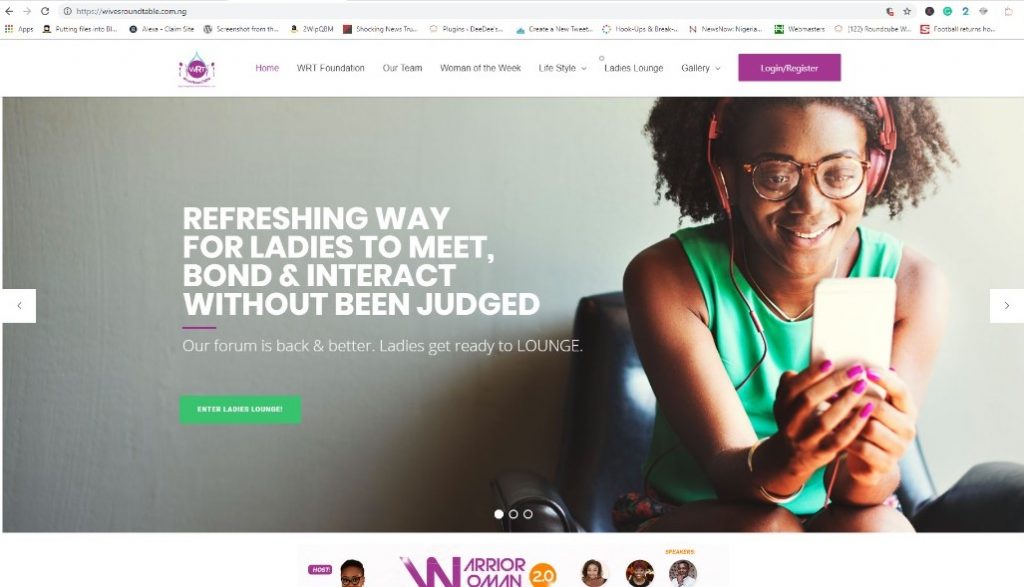Click the WRT logo in the header
Viewport: 1024px width, 587px height.
pos(197,69)
